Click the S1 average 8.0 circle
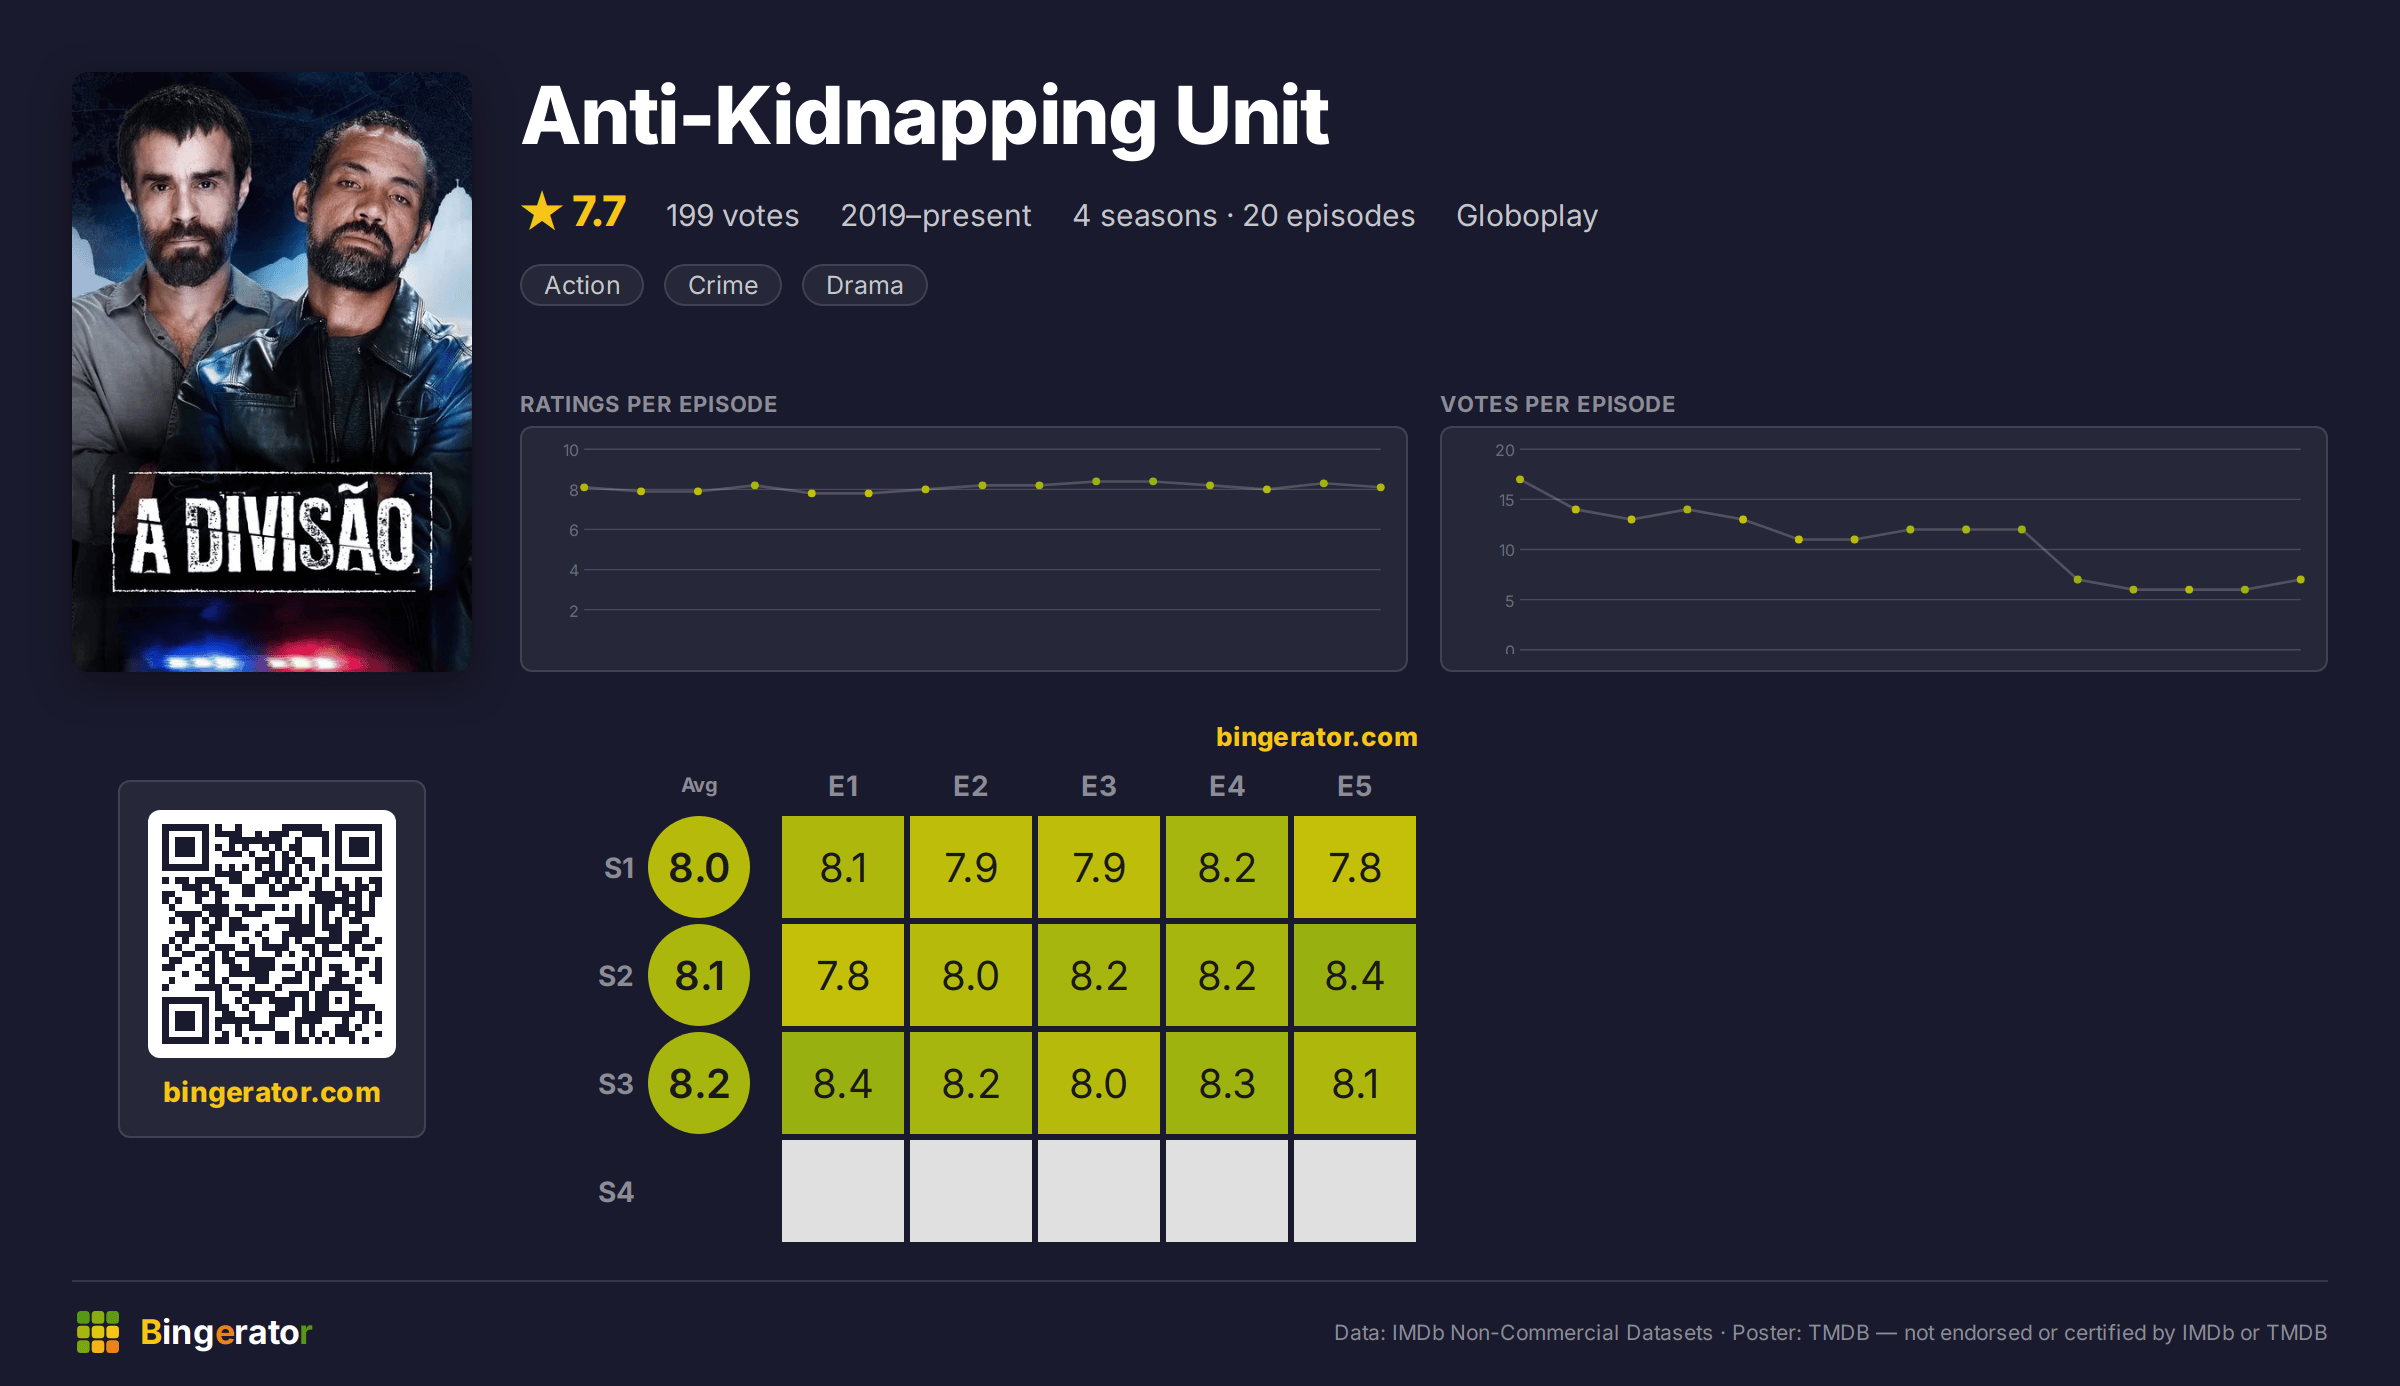Viewport: 2400px width, 1386px height. (x=699, y=867)
